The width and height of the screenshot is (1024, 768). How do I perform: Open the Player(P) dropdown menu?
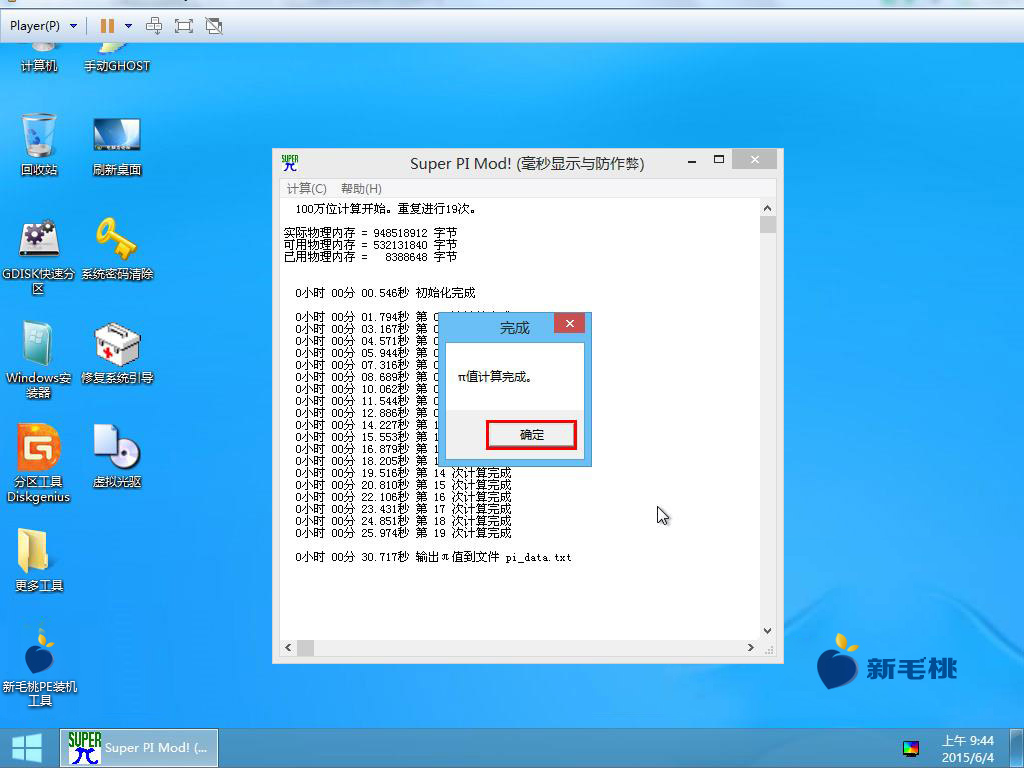pyautogui.click(x=44, y=26)
